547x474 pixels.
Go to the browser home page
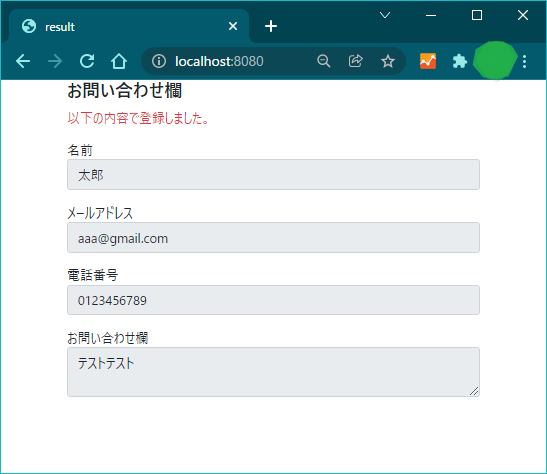click(x=119, y=61)
